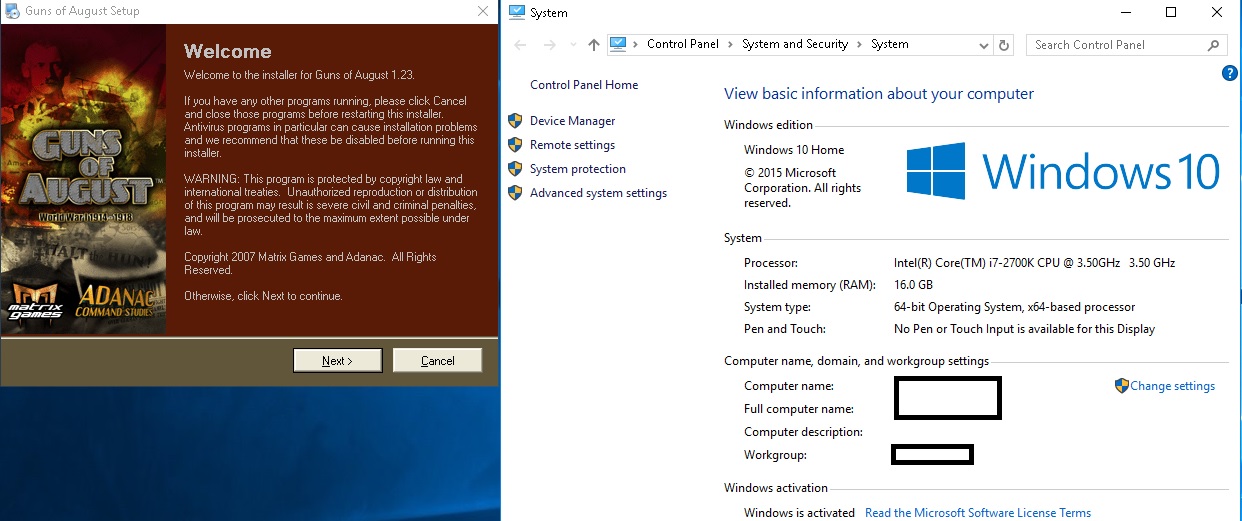
Task: Click the 64-bit Operating System text
Action: point(1014,307)
